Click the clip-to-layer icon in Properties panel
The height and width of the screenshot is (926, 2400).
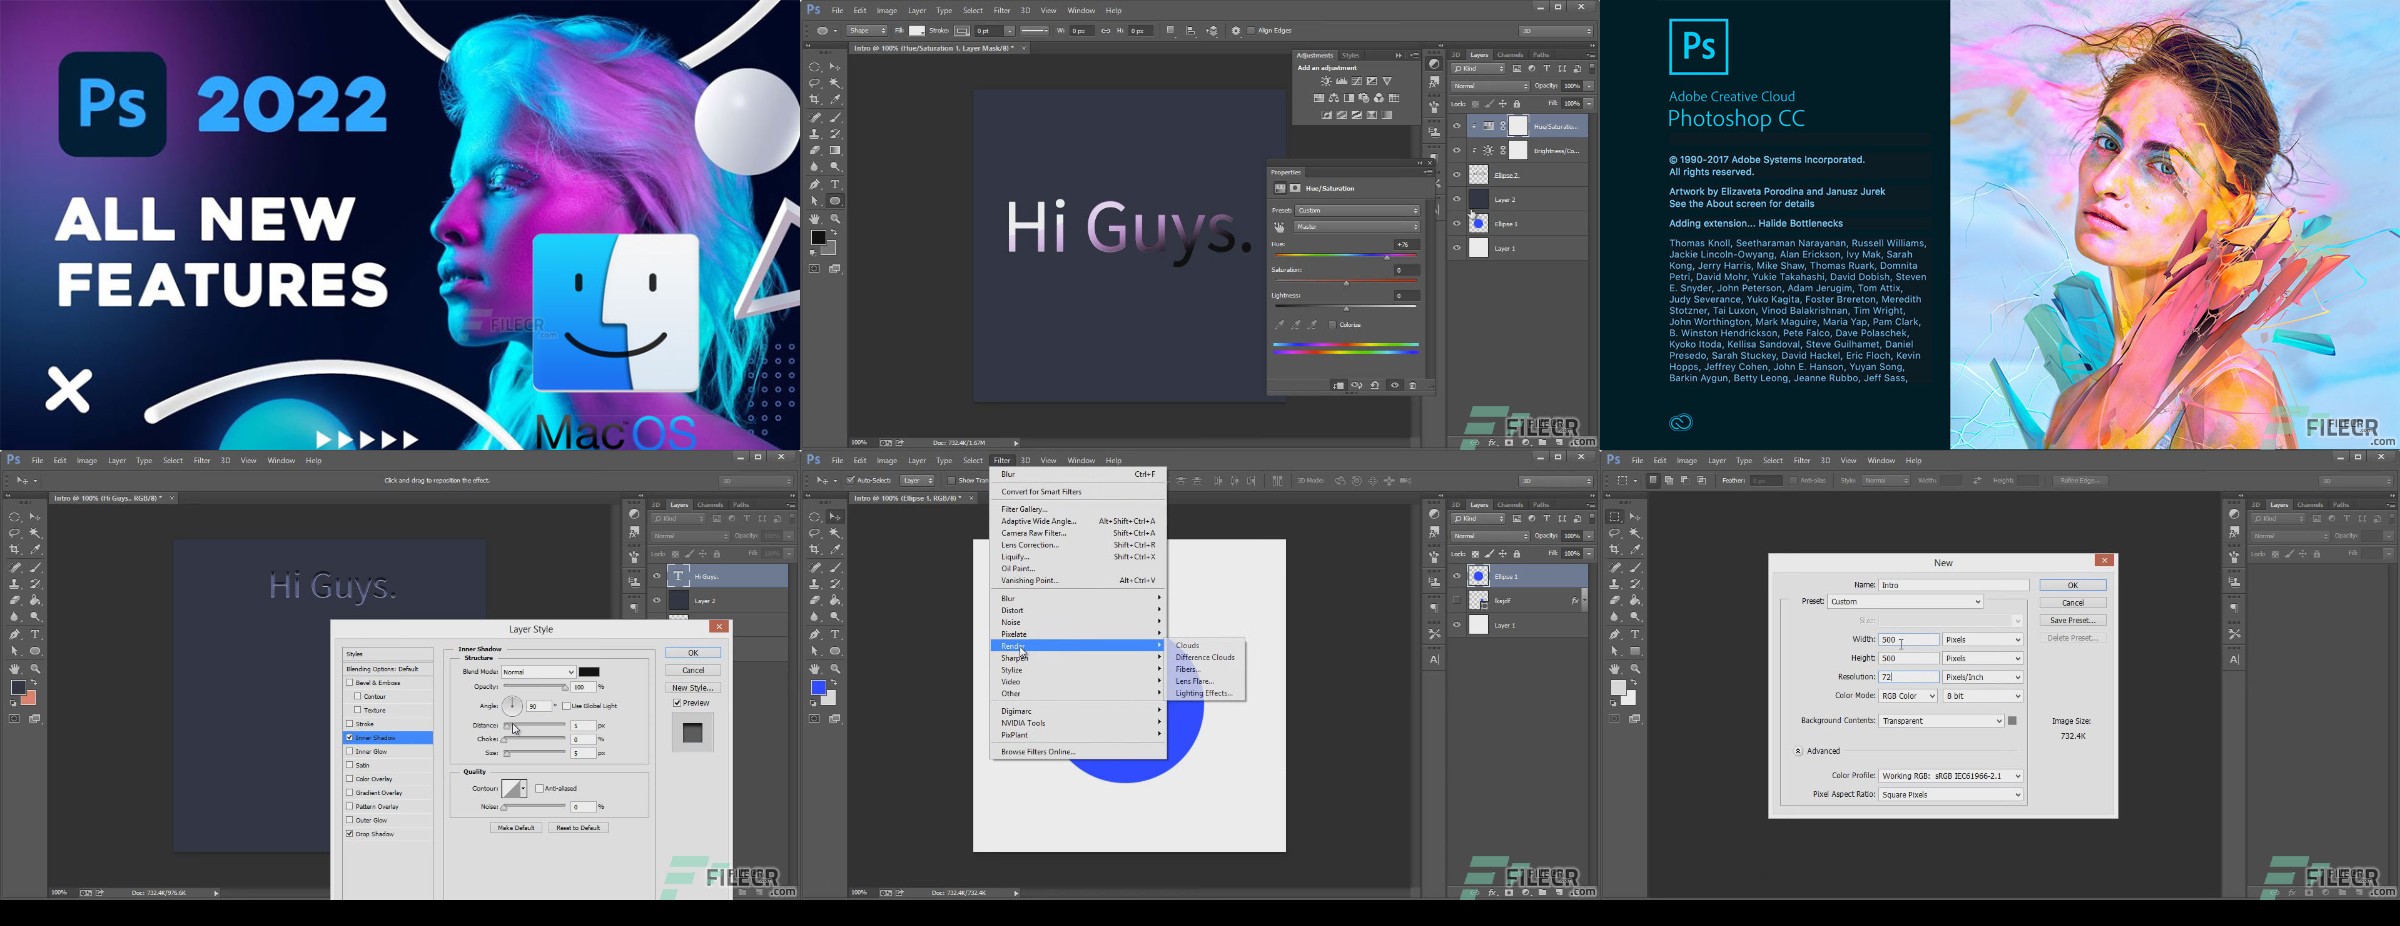1338,385
